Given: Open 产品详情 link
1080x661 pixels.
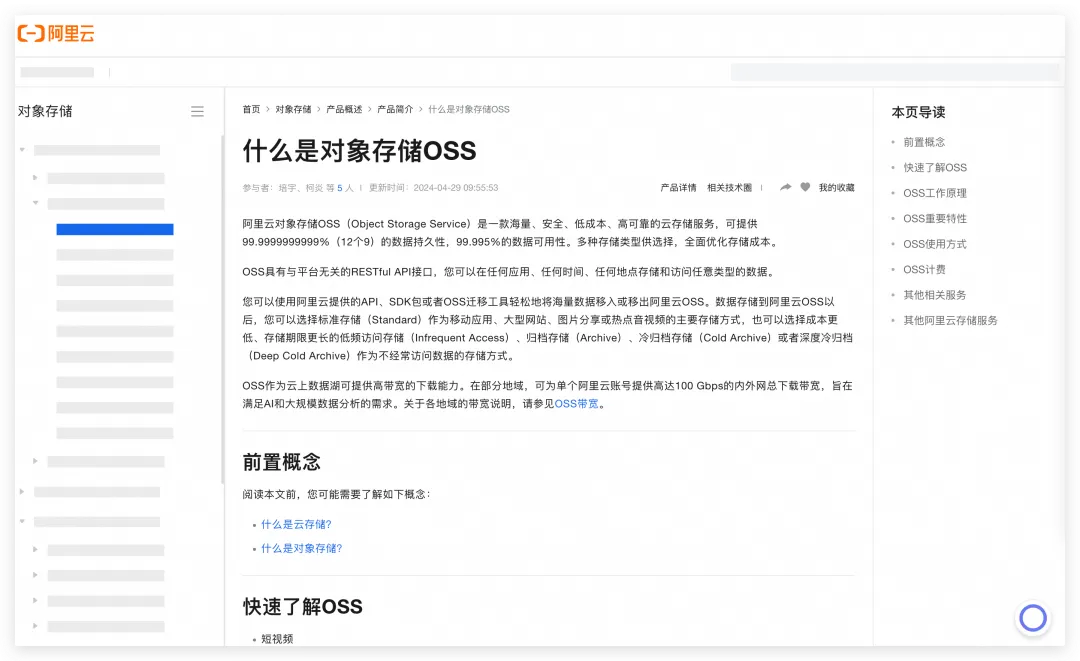Looking at the screenshot, I should 678,187.
